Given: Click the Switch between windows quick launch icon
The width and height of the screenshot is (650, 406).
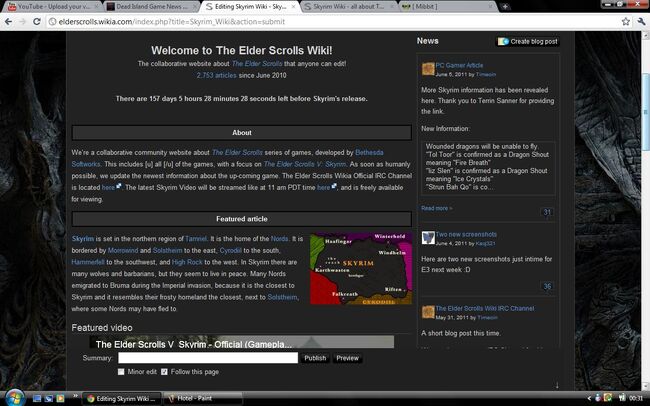Looking at the screenshot, I should [x=49, y=399].
